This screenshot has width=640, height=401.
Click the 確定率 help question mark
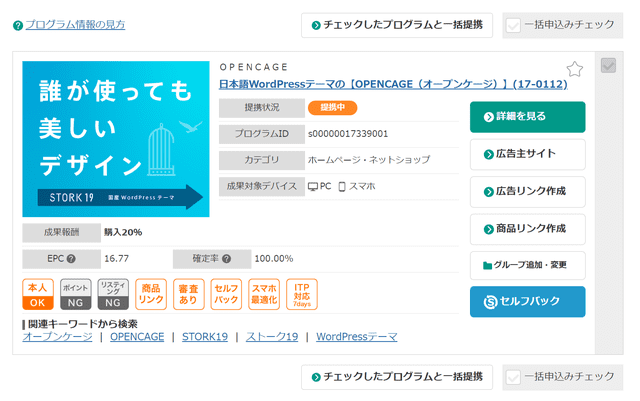(x=227, y=258)
